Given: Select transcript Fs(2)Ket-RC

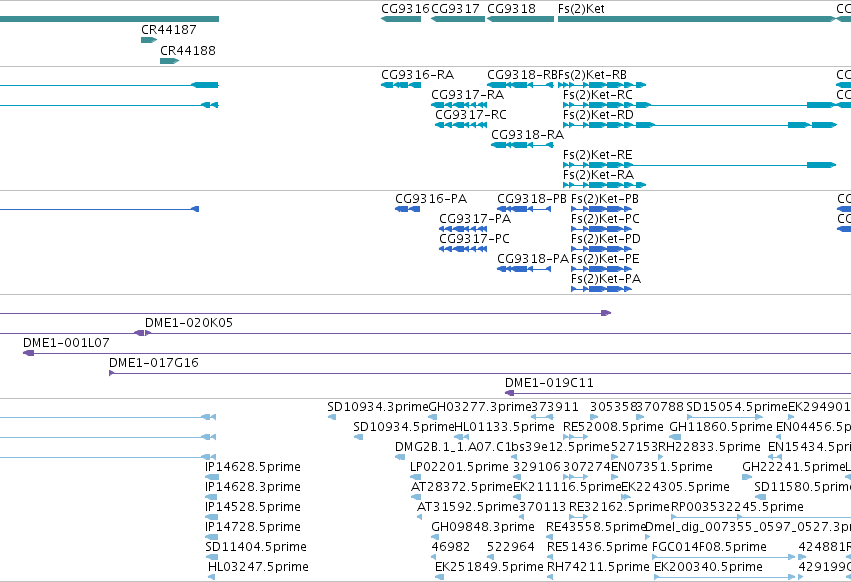Looking at the screenshot, I should point(699,105).
